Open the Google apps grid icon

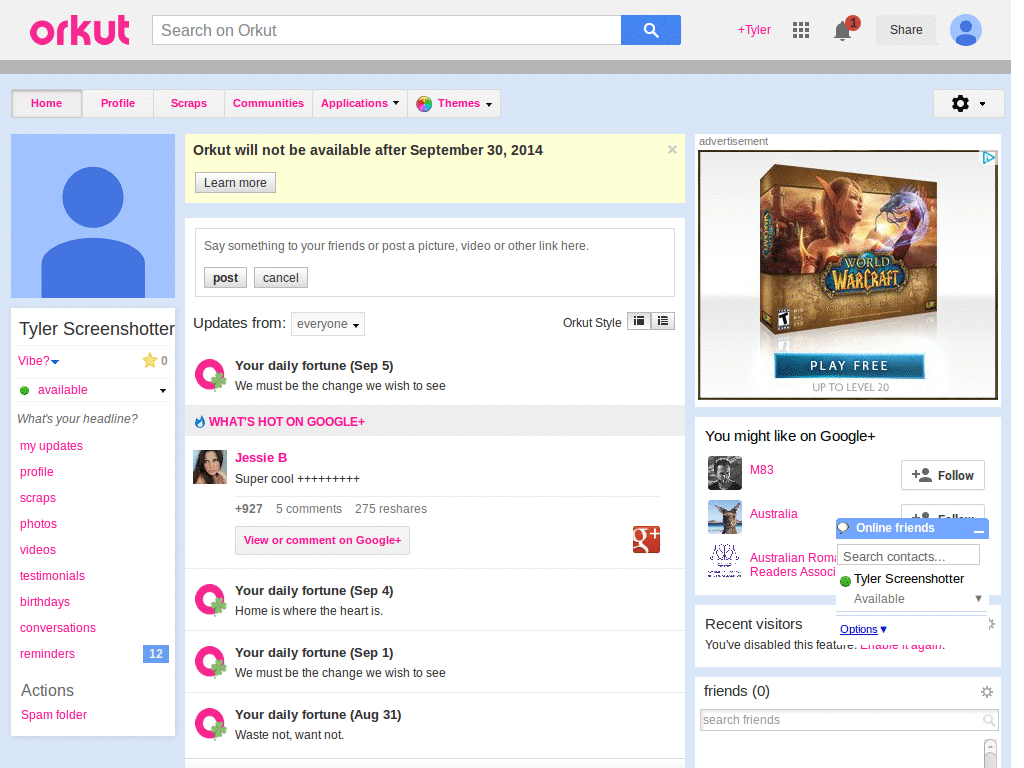[x=800, y=30]
